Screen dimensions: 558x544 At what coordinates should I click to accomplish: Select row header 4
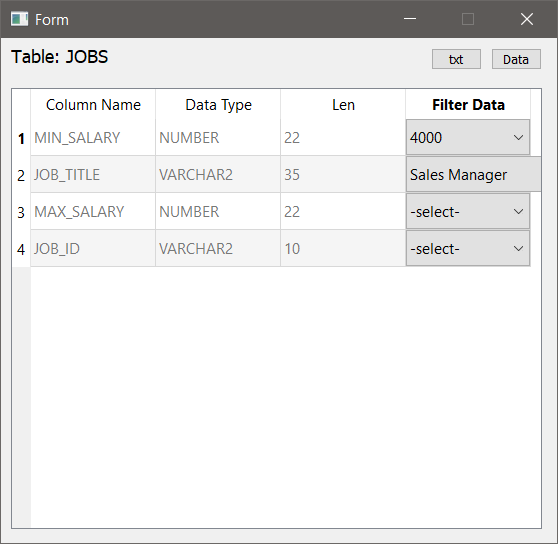(x=21, y=249)
